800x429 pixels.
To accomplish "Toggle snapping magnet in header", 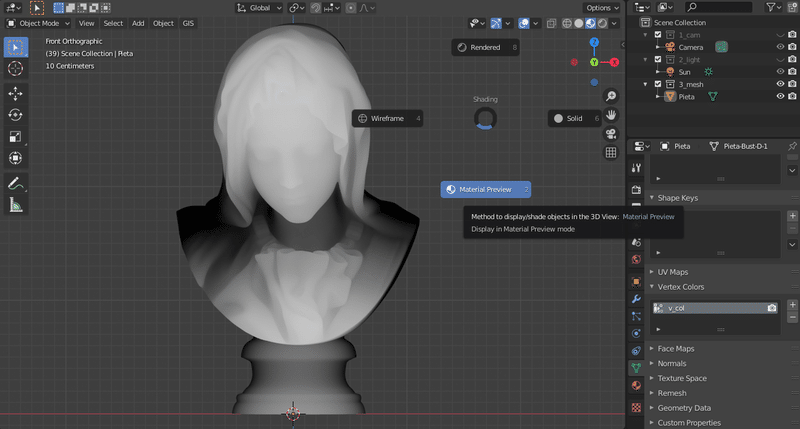I will pos(315,8).
